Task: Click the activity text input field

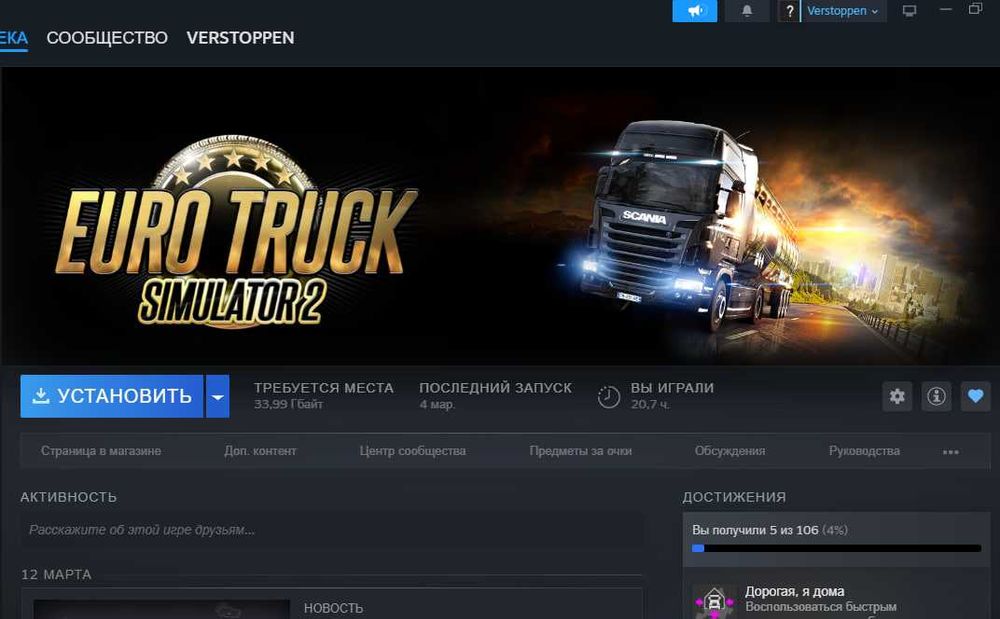Action: click(332, 530)
